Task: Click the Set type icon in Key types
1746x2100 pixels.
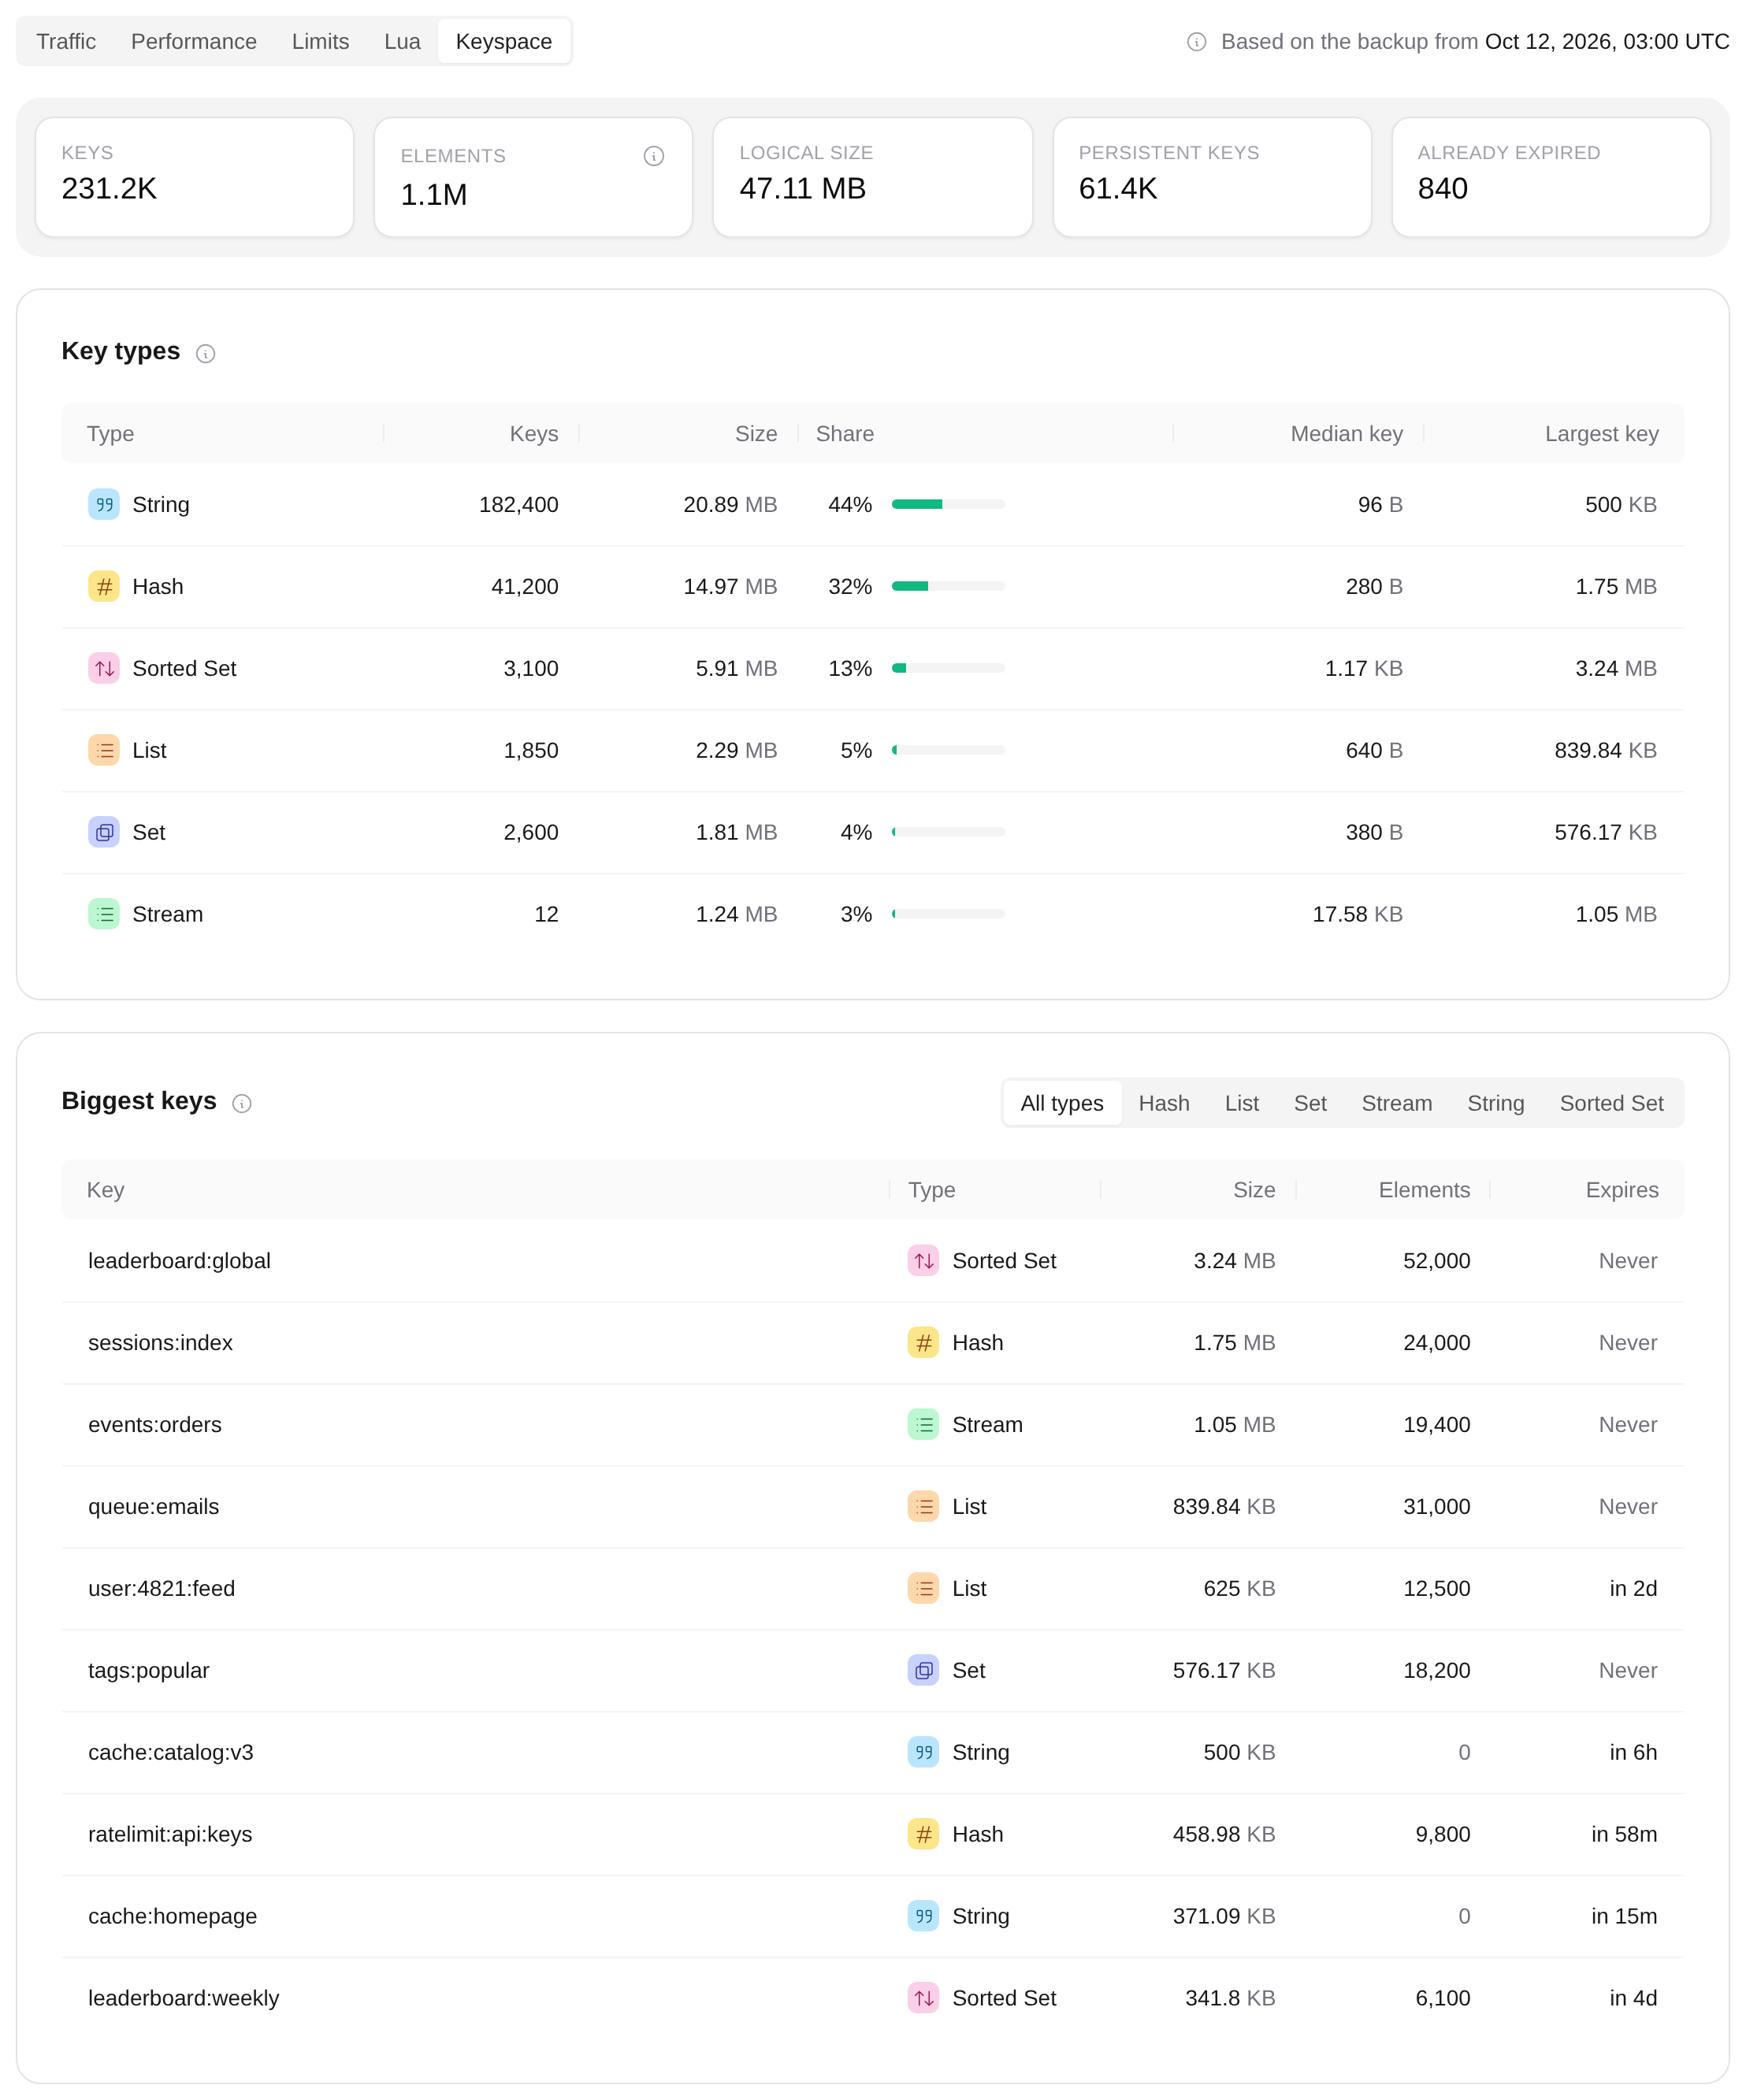Action: coord(104,833)
